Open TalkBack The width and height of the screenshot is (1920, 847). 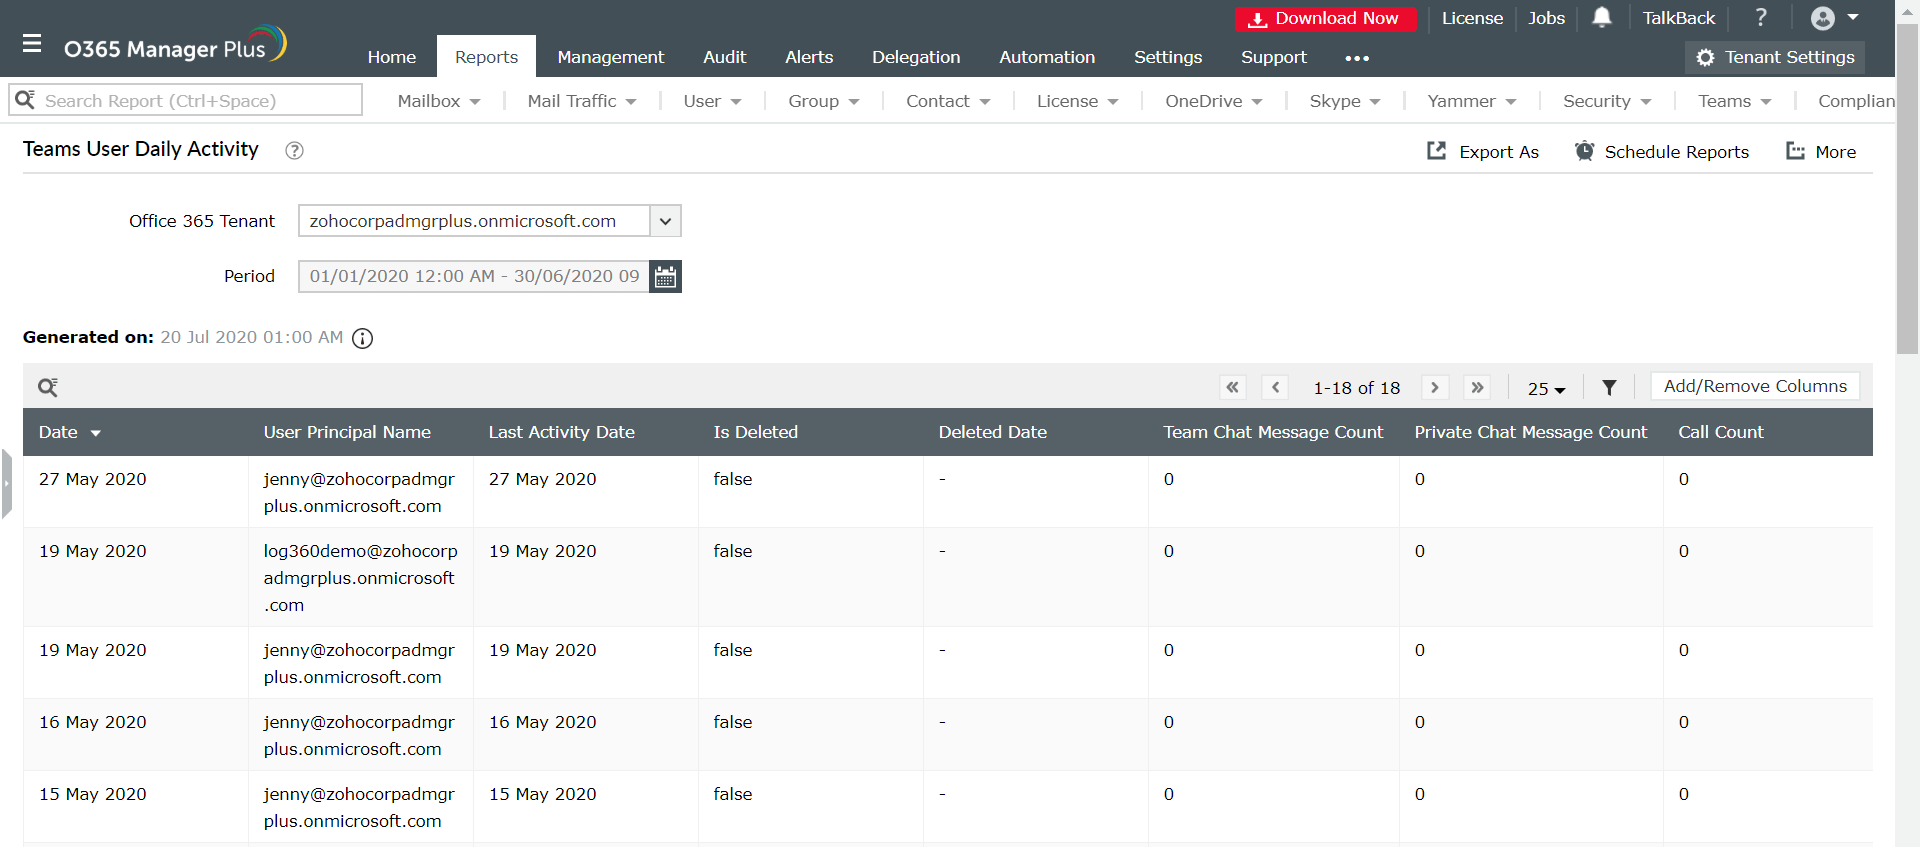[1678, 18]
